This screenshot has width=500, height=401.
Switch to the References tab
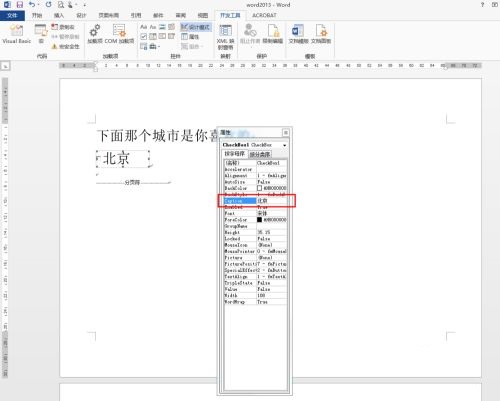click(136, 16)
